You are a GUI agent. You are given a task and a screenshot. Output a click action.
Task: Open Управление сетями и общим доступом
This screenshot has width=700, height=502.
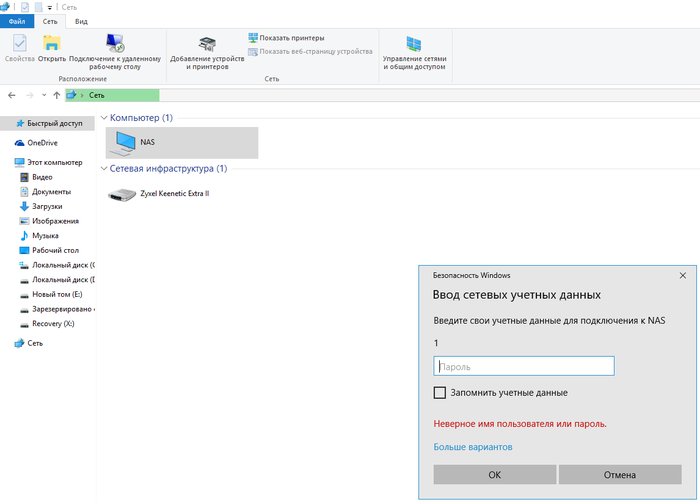click(x=414, y=50)
